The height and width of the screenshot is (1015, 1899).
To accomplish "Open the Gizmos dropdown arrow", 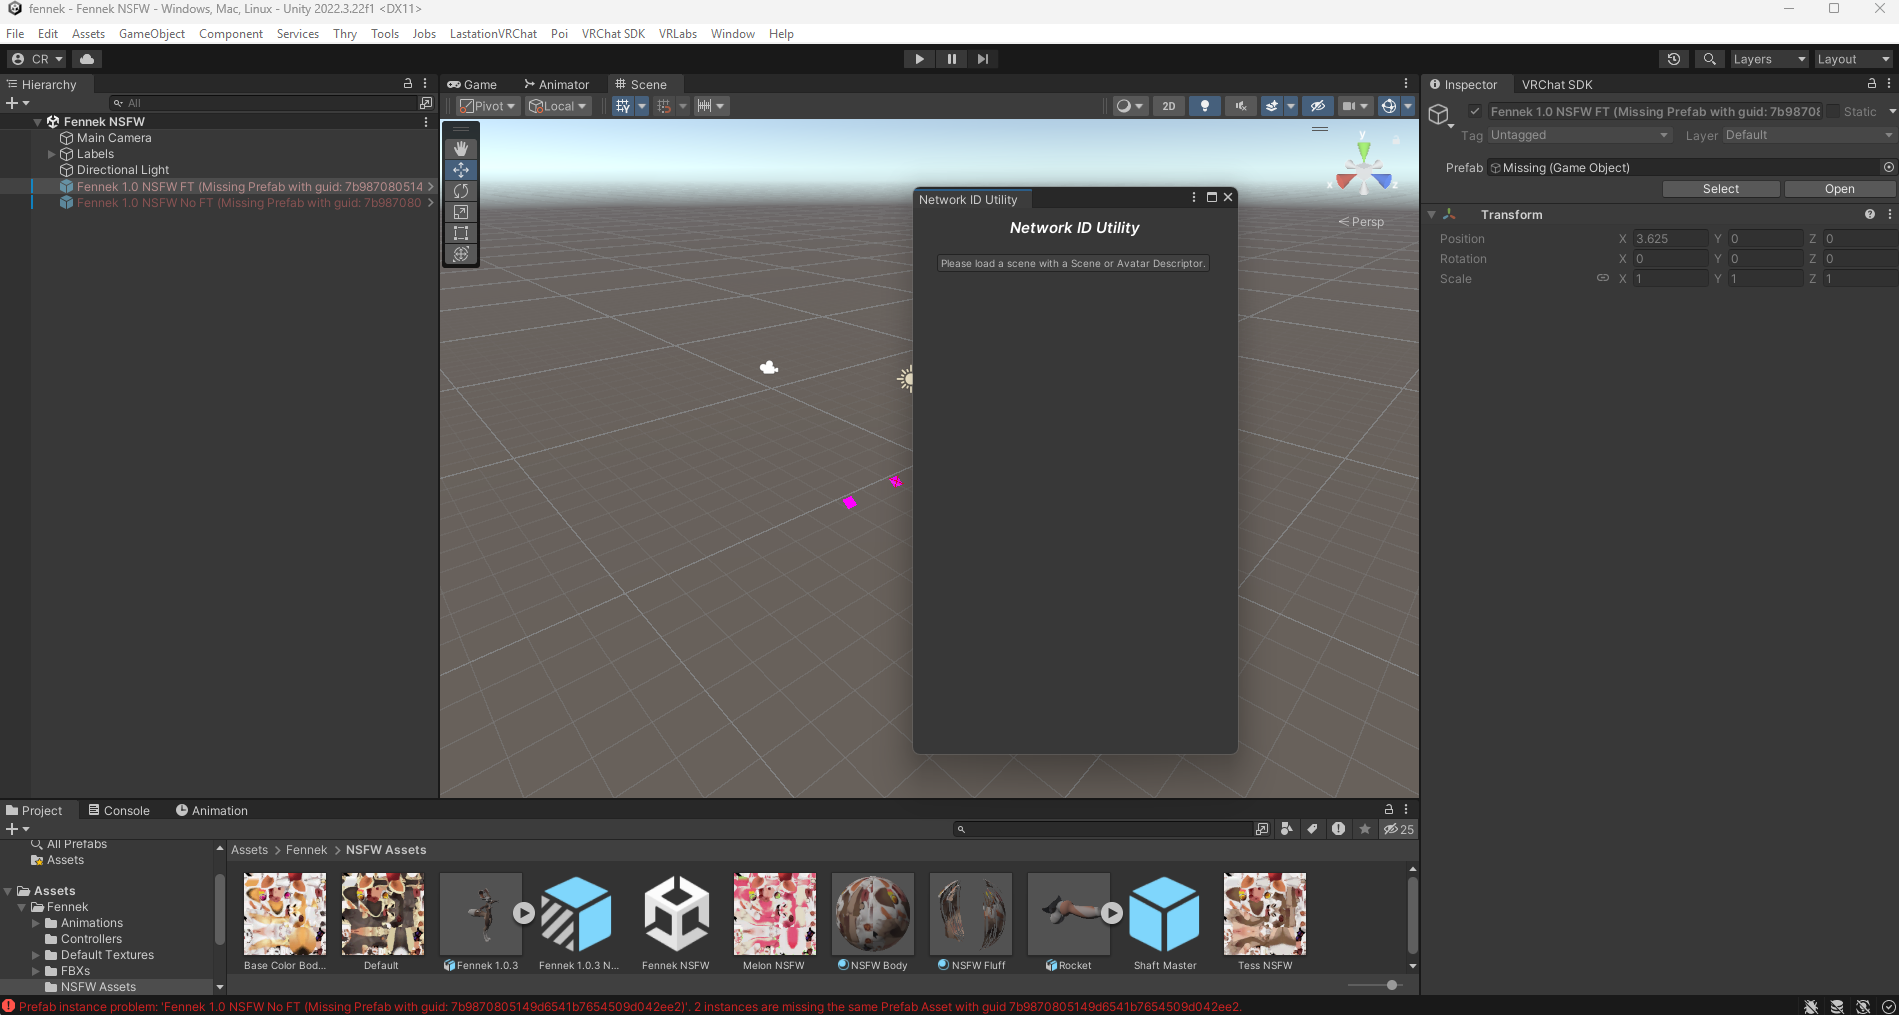I will (x=1408, y=106).
